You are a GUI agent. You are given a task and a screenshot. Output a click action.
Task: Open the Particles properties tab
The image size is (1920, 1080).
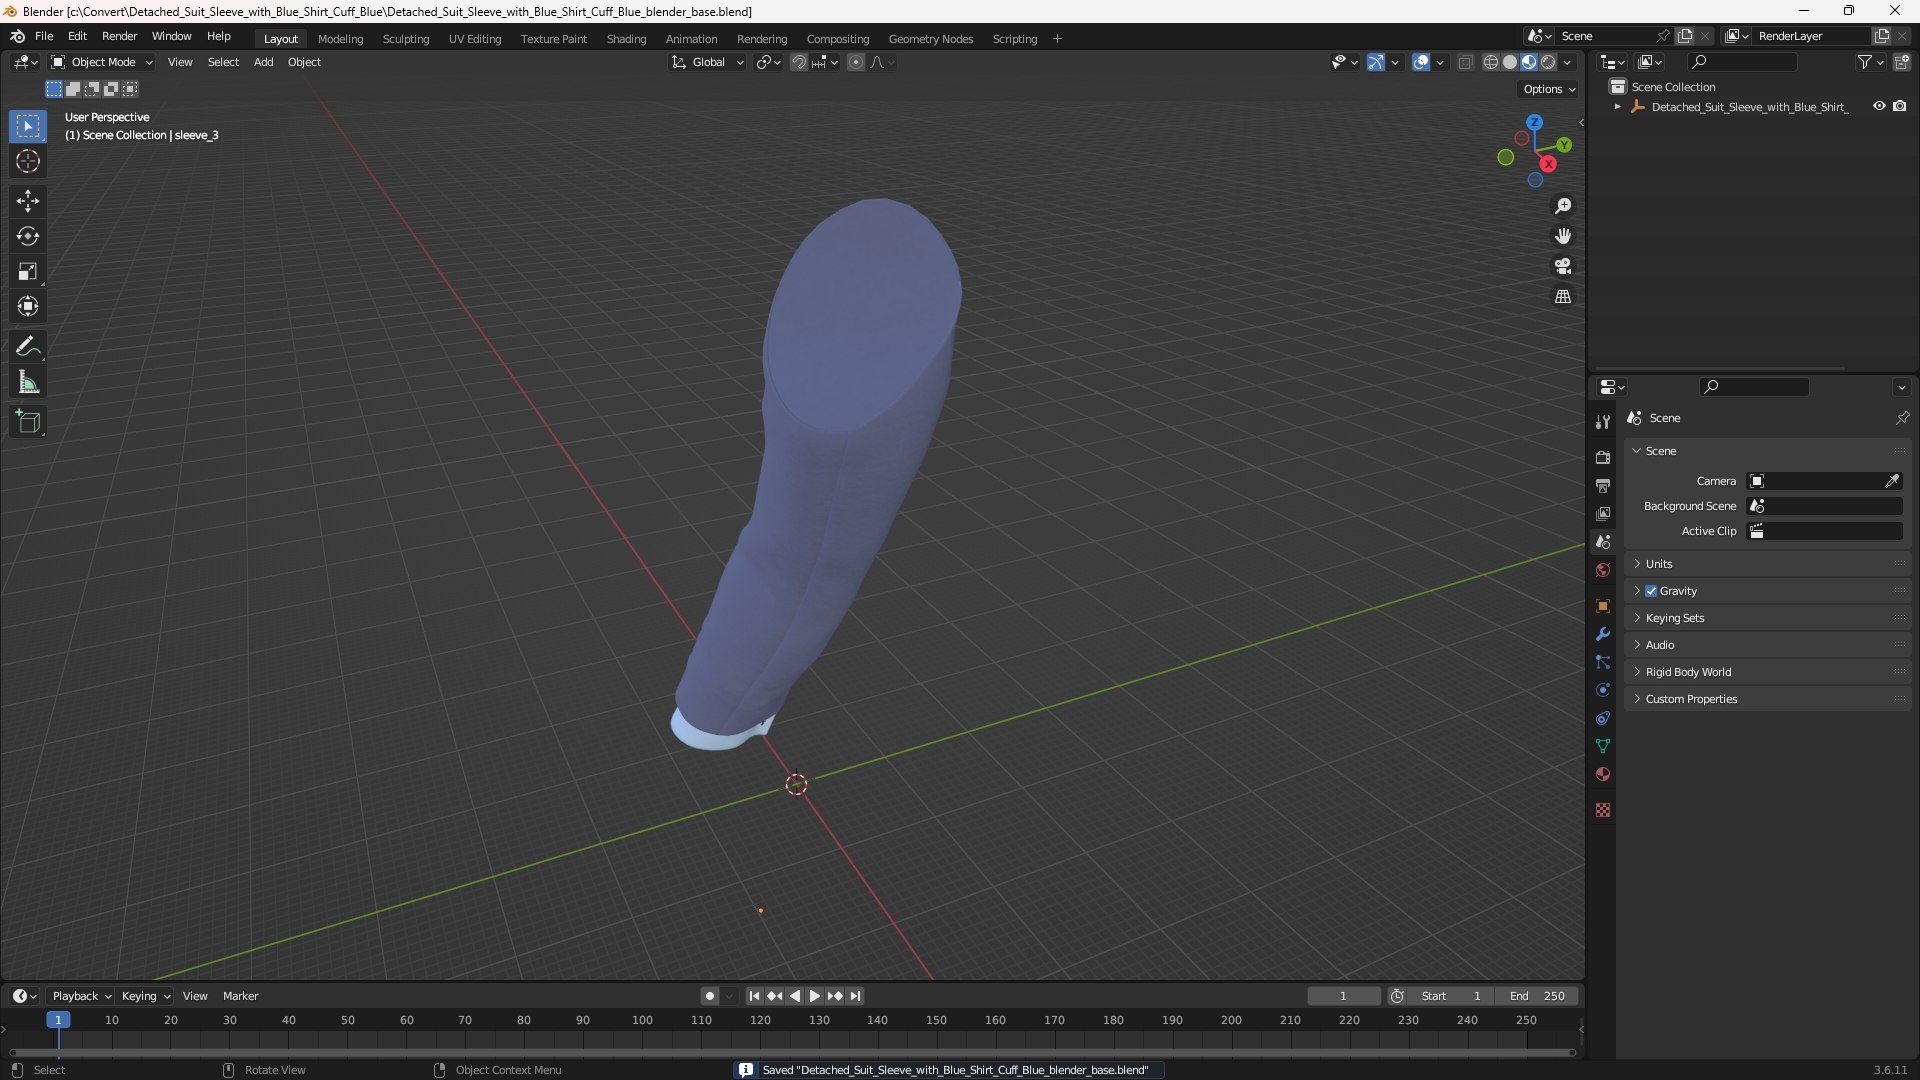[x=1603, y=662]
